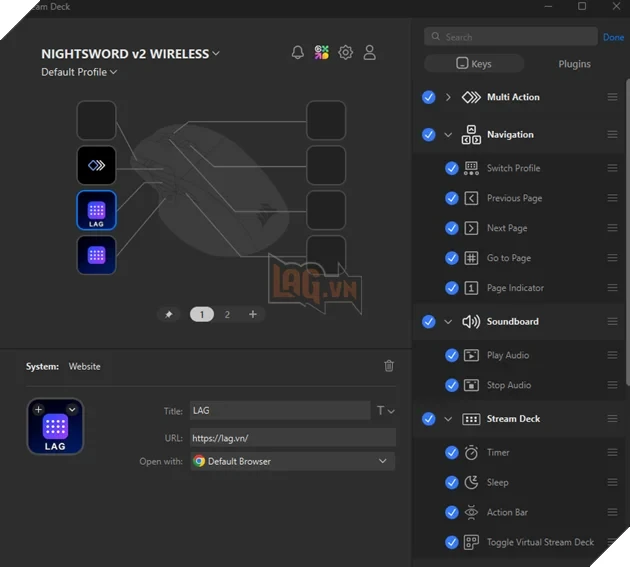Image resolution: width=630 pixels, height=567 pixels.
Task: Open the Open with Default Browser dropdown
Action: tap(292, 461)
